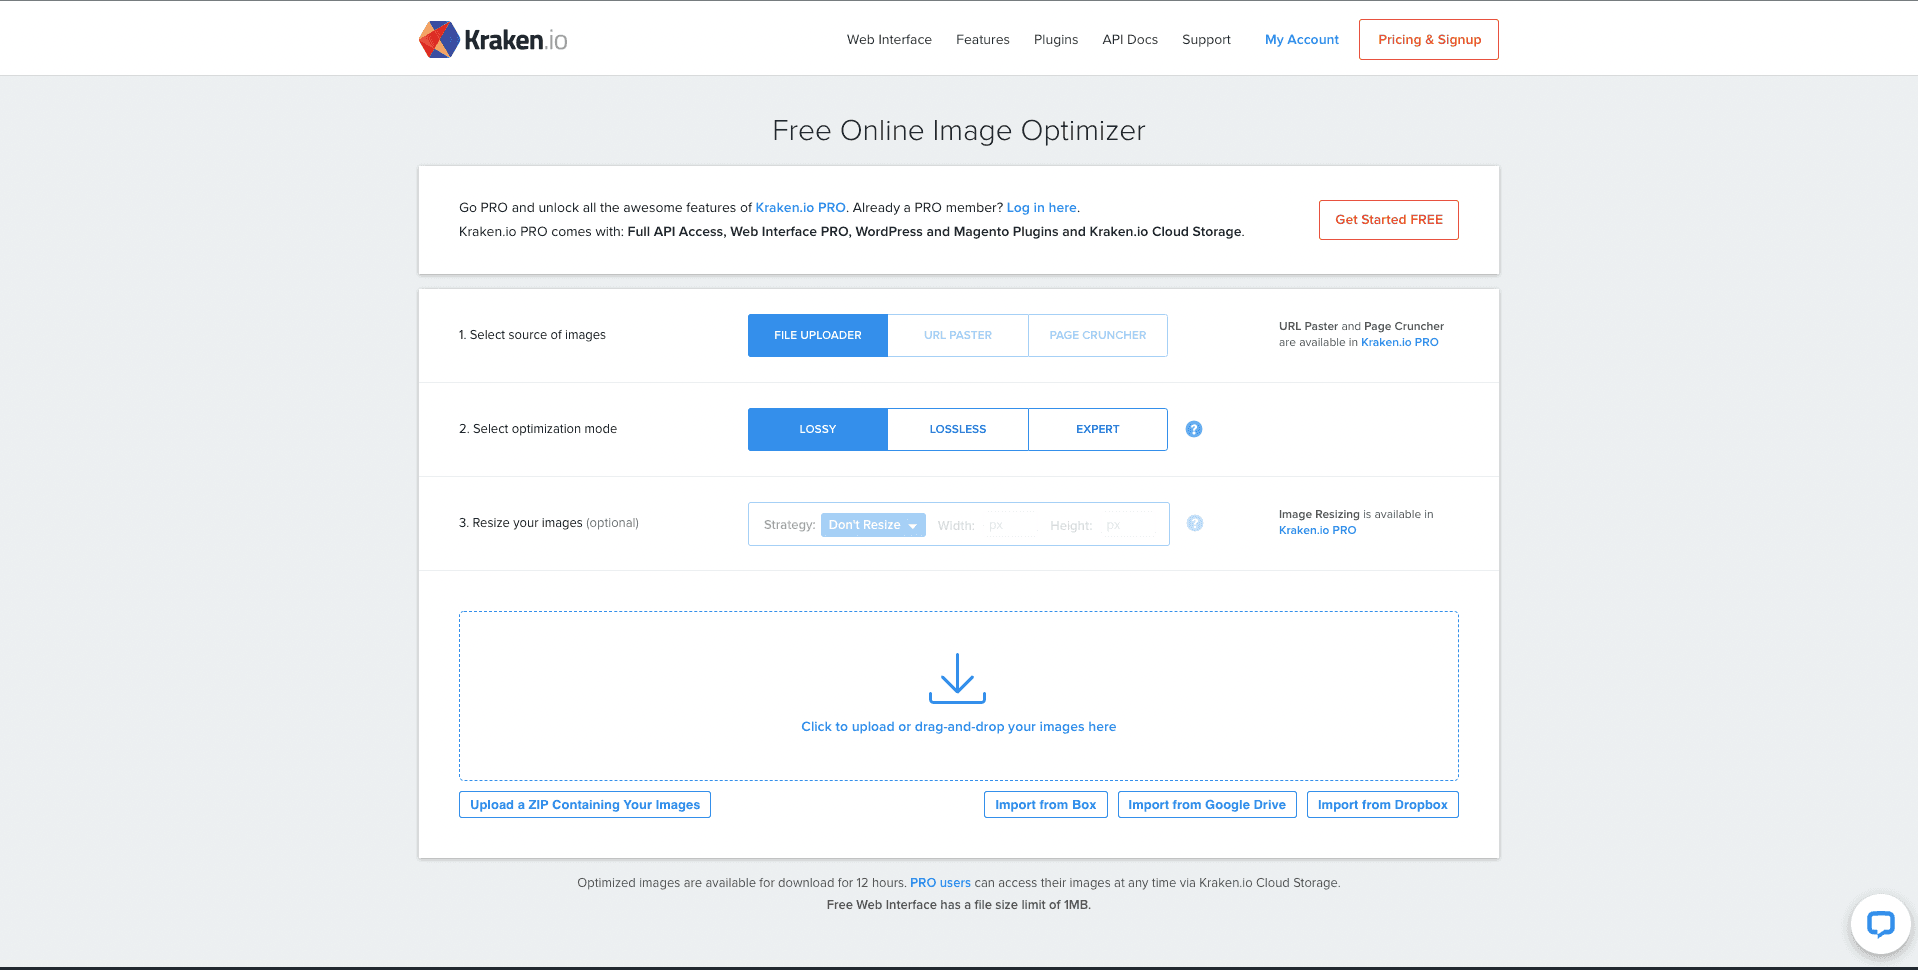Select the File Uploader source
1918x970 pixels.
pos(818,336)
